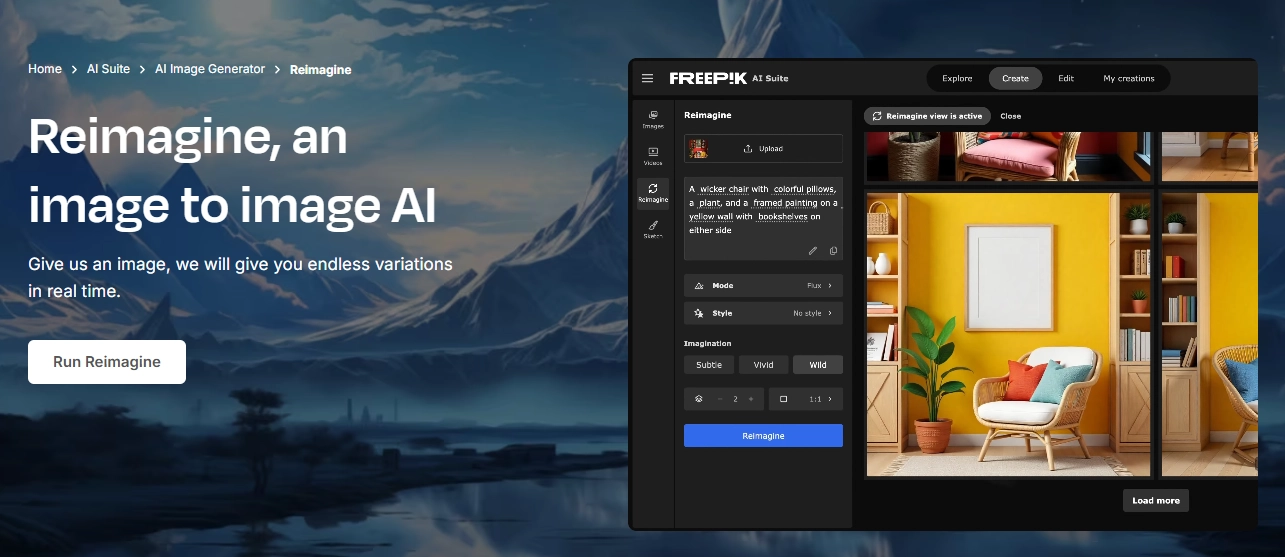This screenshot has width=1285, height=557.
Task: Open the pink cushion chair image at top
Action: (1008, 156)
